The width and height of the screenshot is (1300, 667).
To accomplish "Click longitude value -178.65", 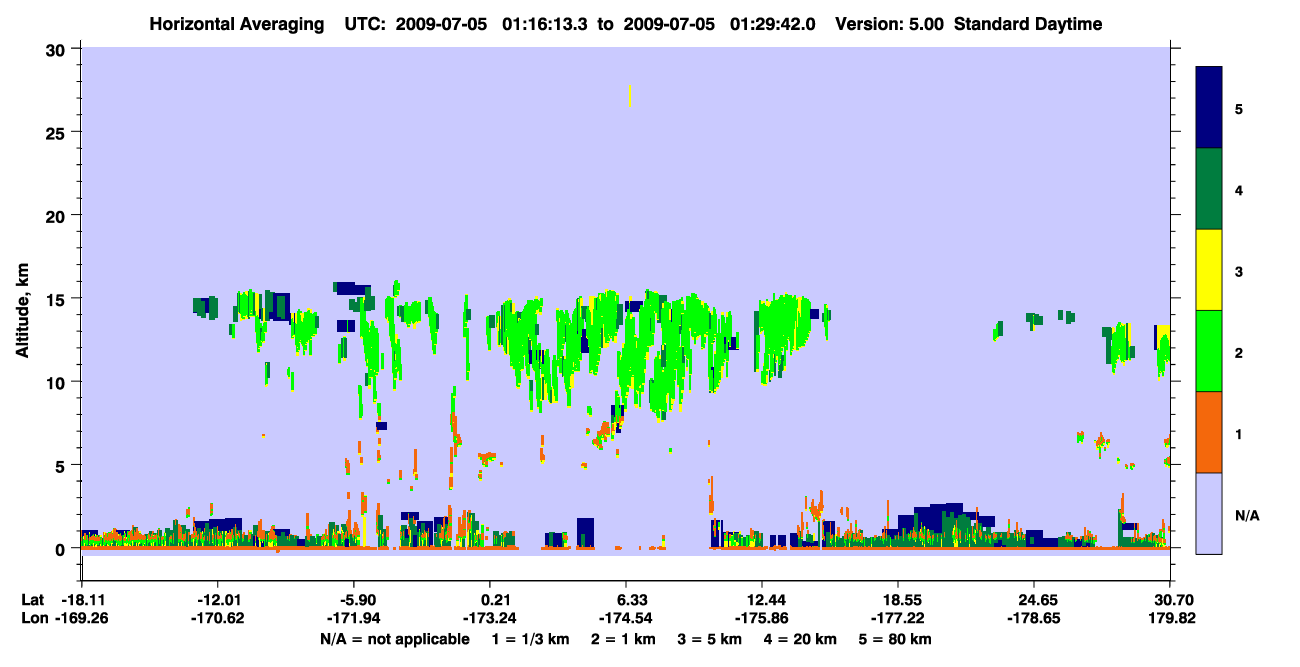I will [x=1034, y=619].
